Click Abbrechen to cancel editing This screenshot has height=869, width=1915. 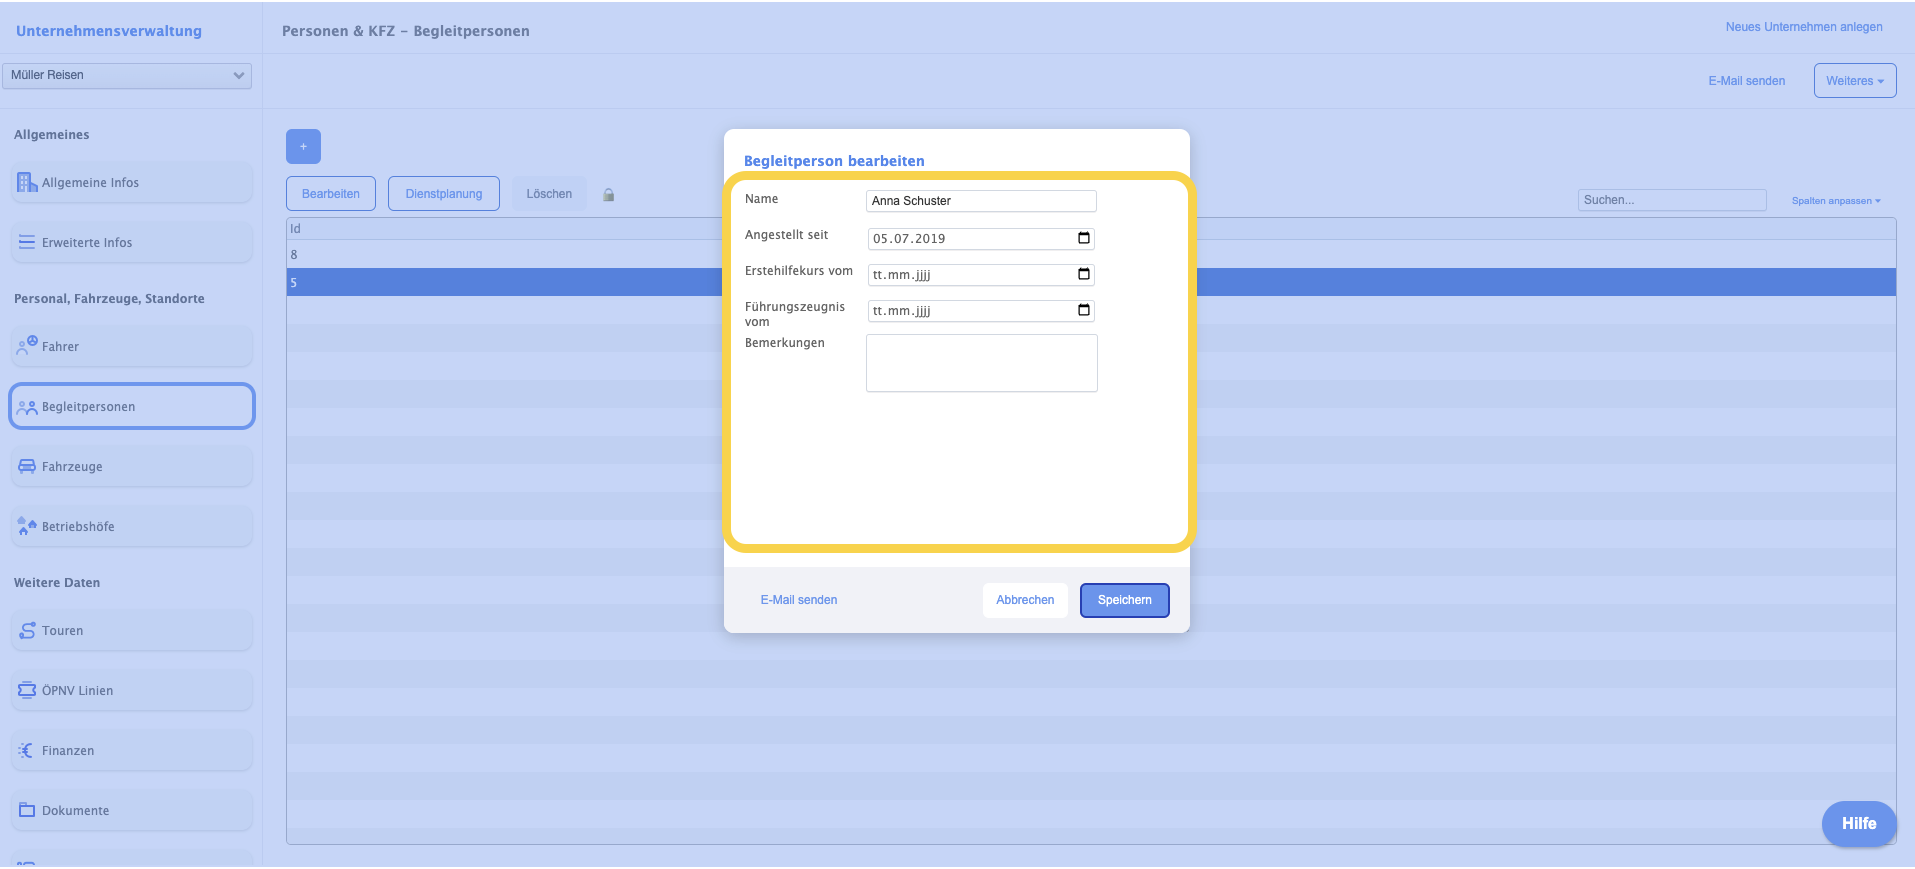point(1025,600)
